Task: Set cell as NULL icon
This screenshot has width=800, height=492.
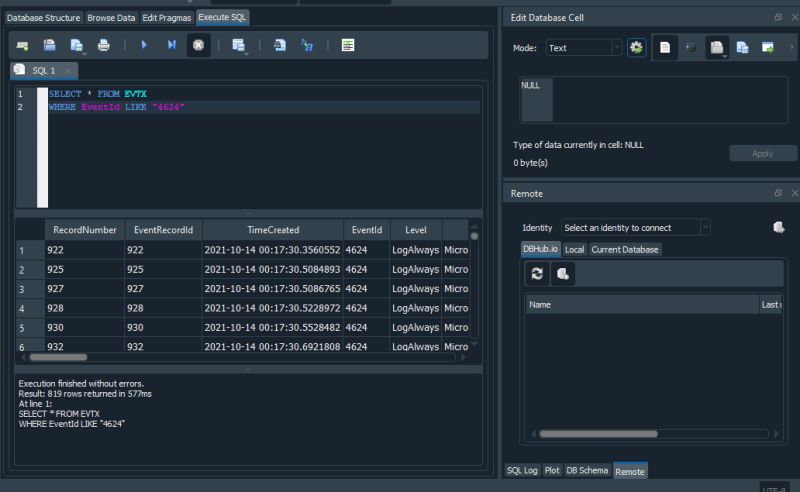Action: point(691,48)
